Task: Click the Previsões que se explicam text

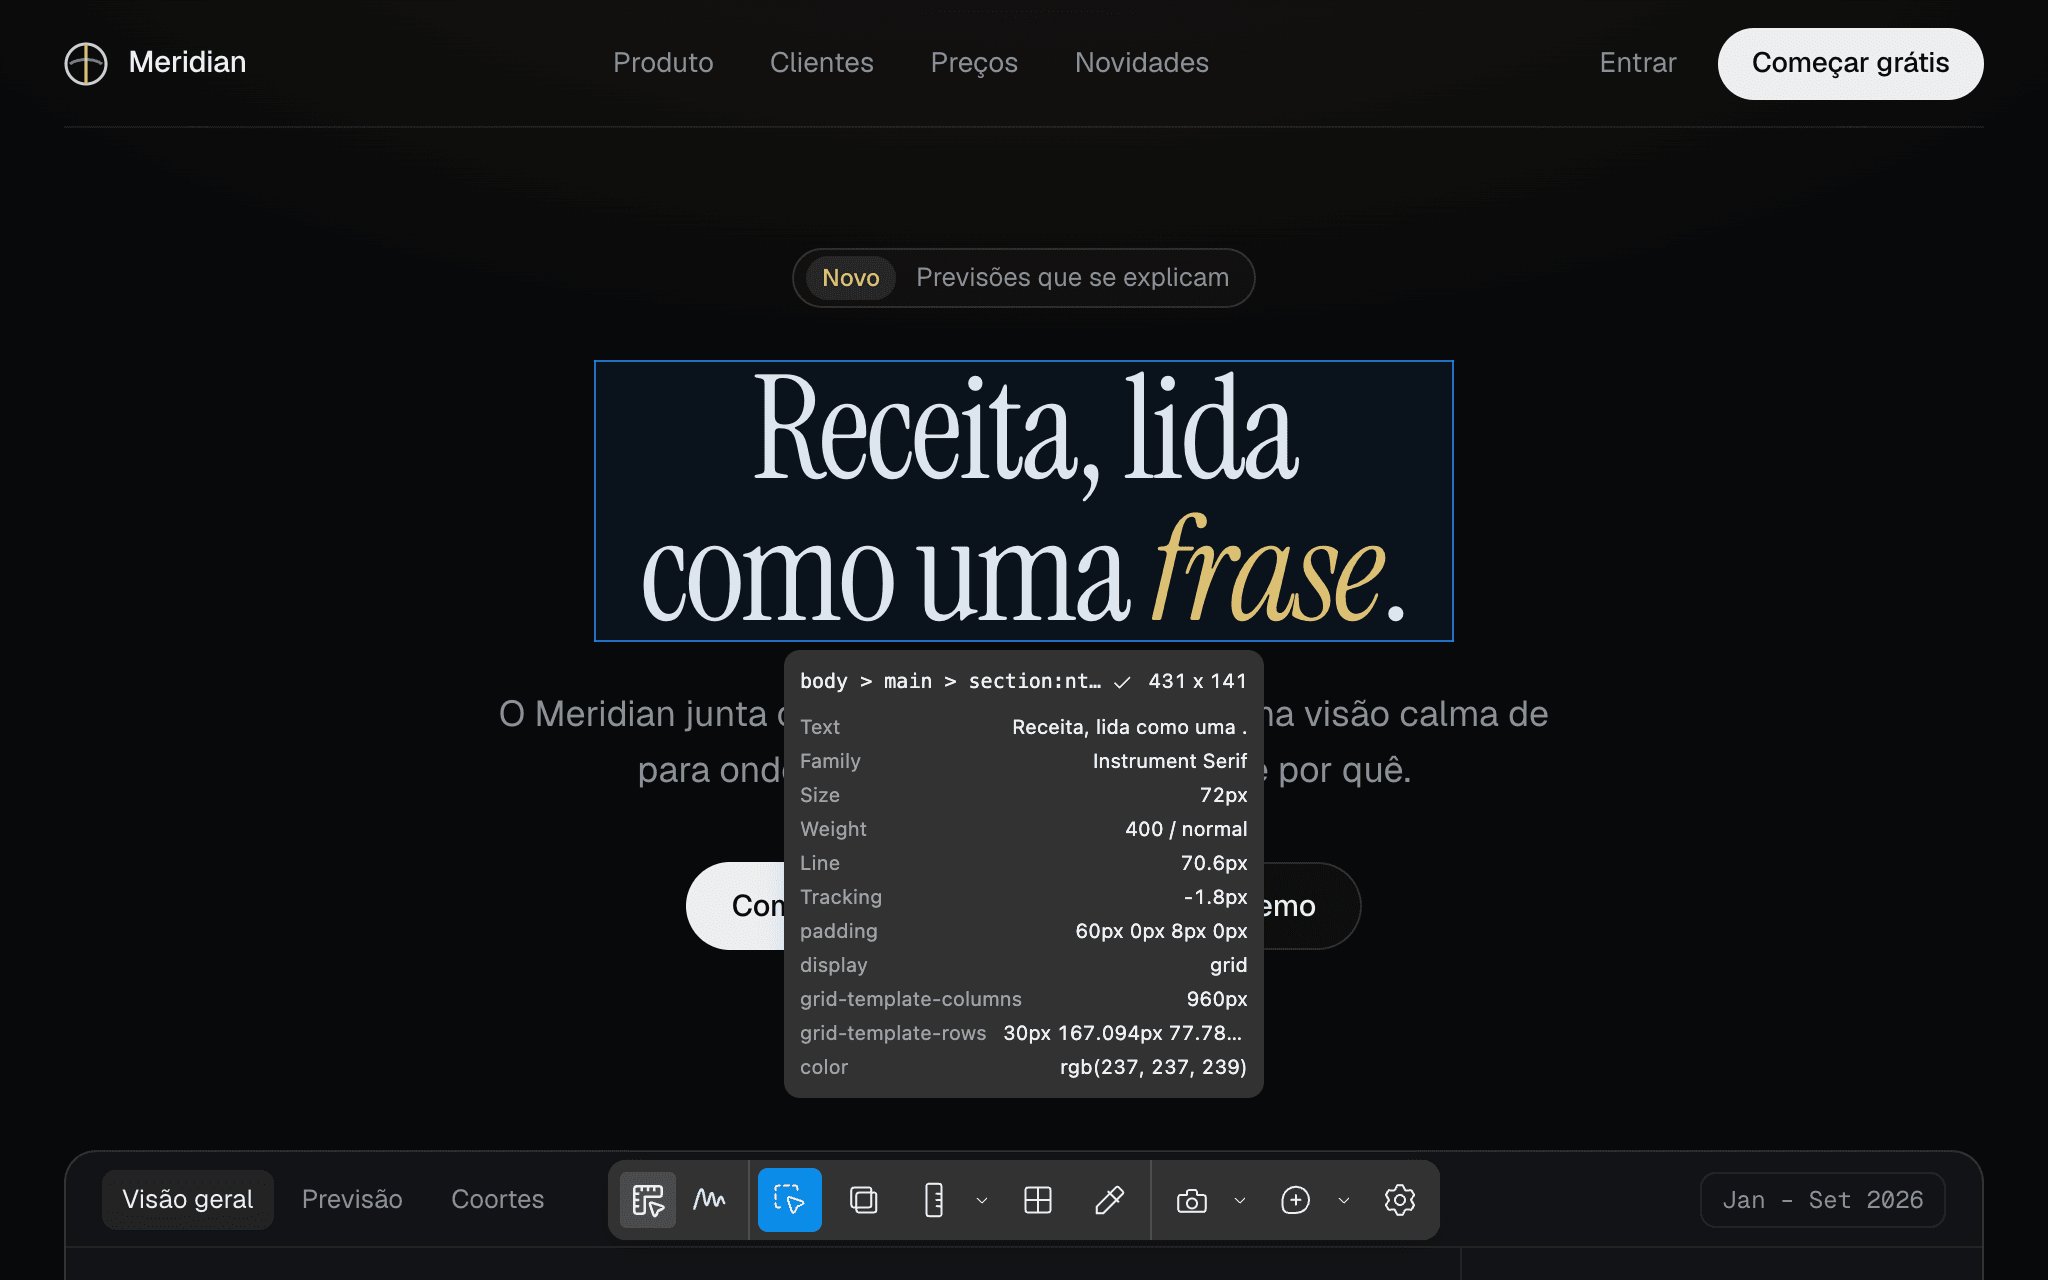Action: (1073, 278)
